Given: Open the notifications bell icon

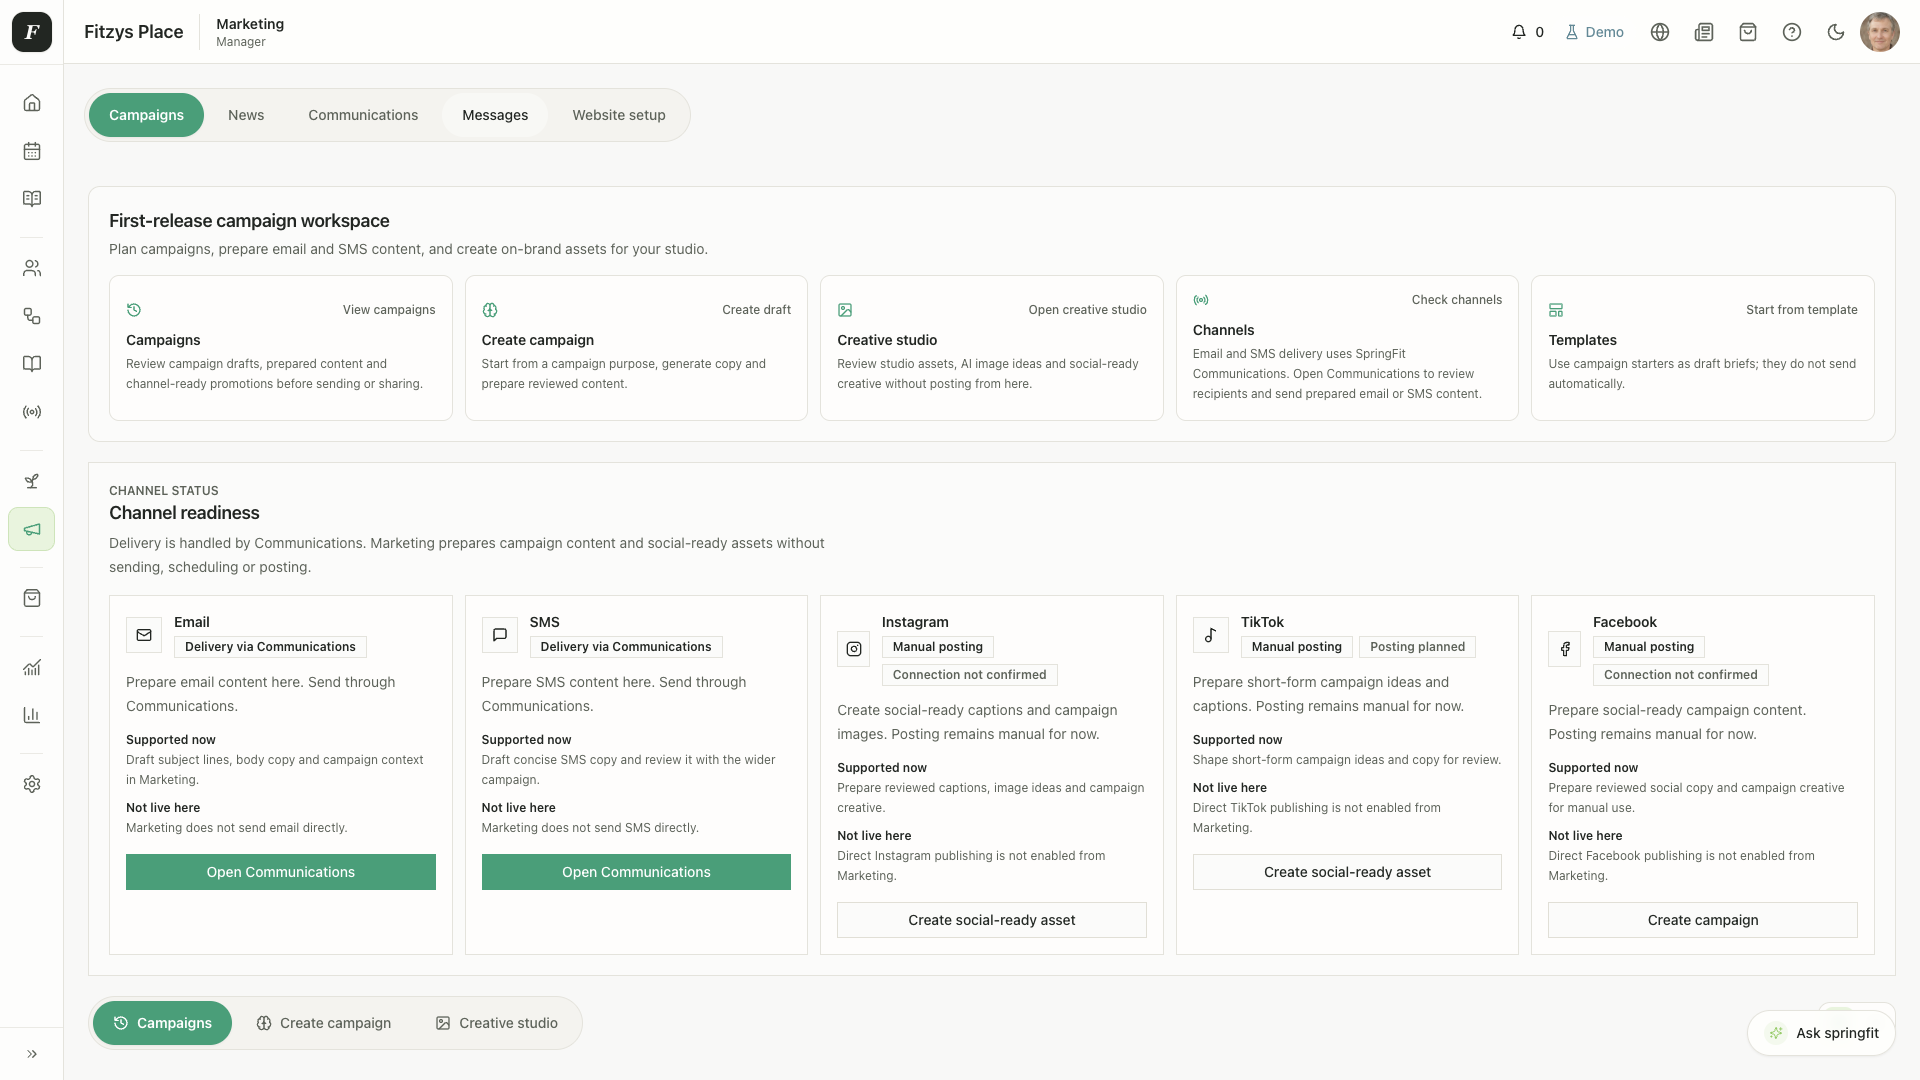Looking at the screenshot, I should click(1519, 32).
